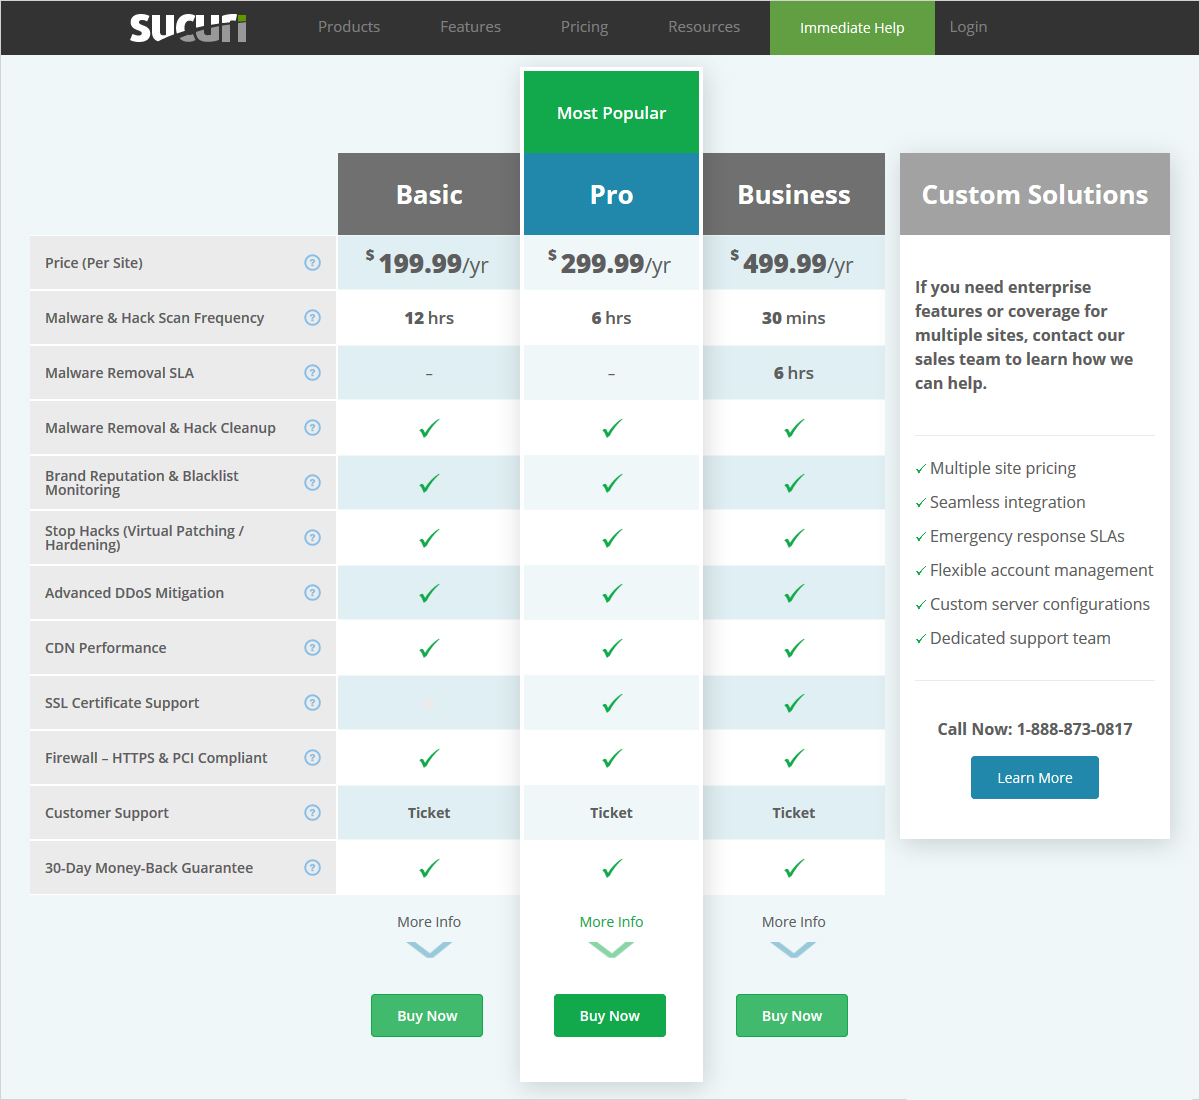
Task: Expand More Info under the Basic plan
Action: pos(429,923)
